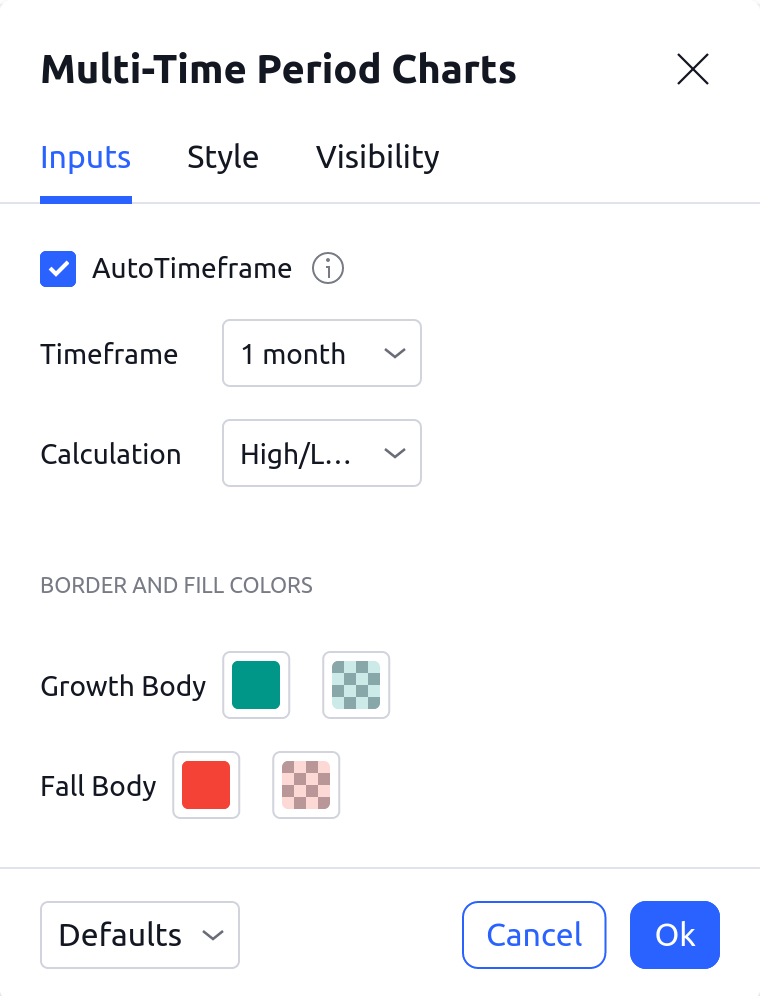The image size is (760, 996).
Task: Go to the Visibility tab
Action: (377, 158)
